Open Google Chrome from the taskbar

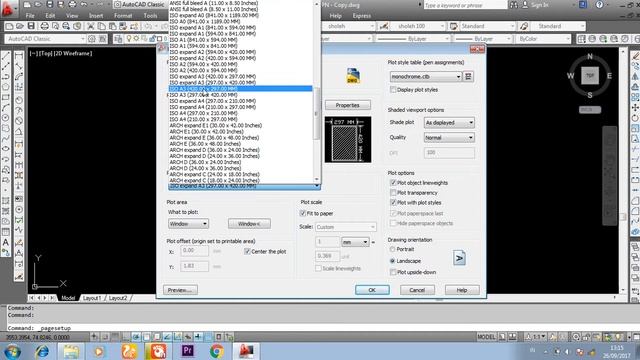[216, 351]
